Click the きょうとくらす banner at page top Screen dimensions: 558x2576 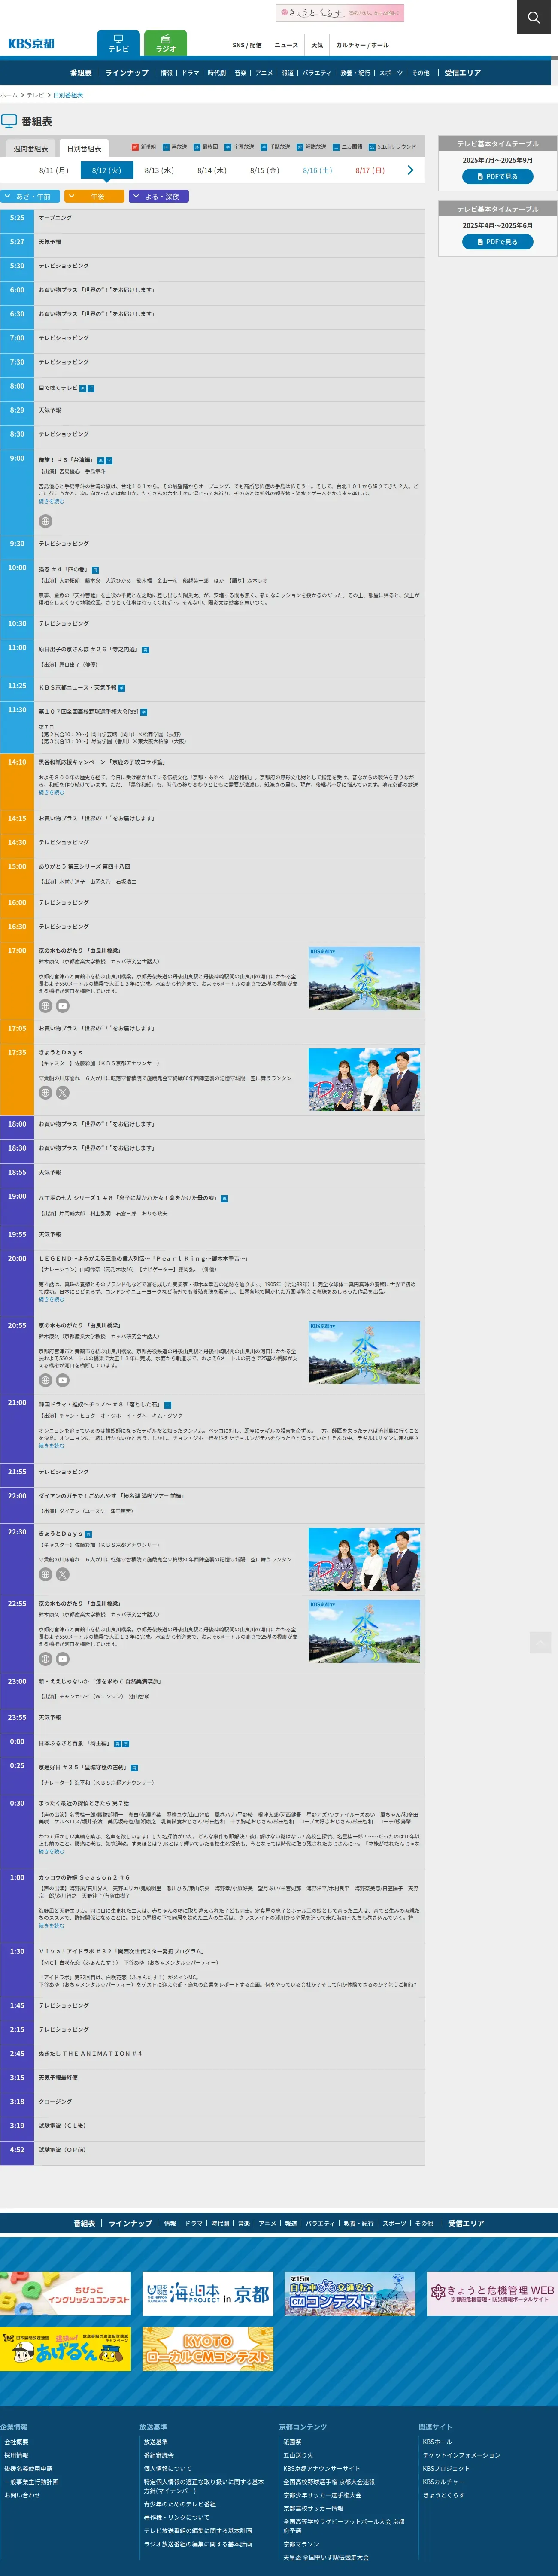click(340, 13)
